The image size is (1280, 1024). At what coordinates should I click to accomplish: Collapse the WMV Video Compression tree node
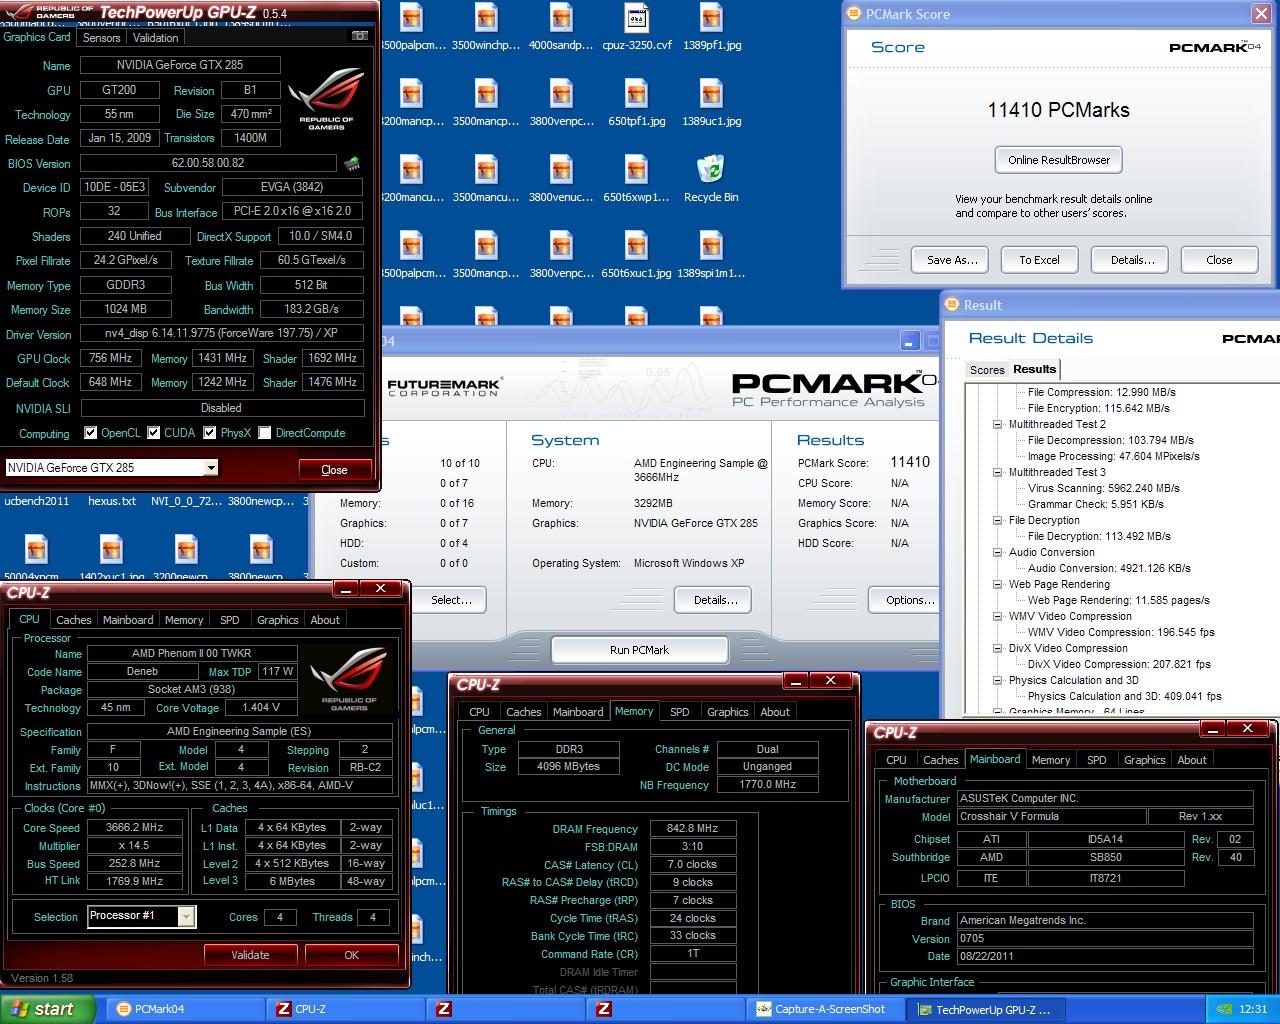(997, 616)
